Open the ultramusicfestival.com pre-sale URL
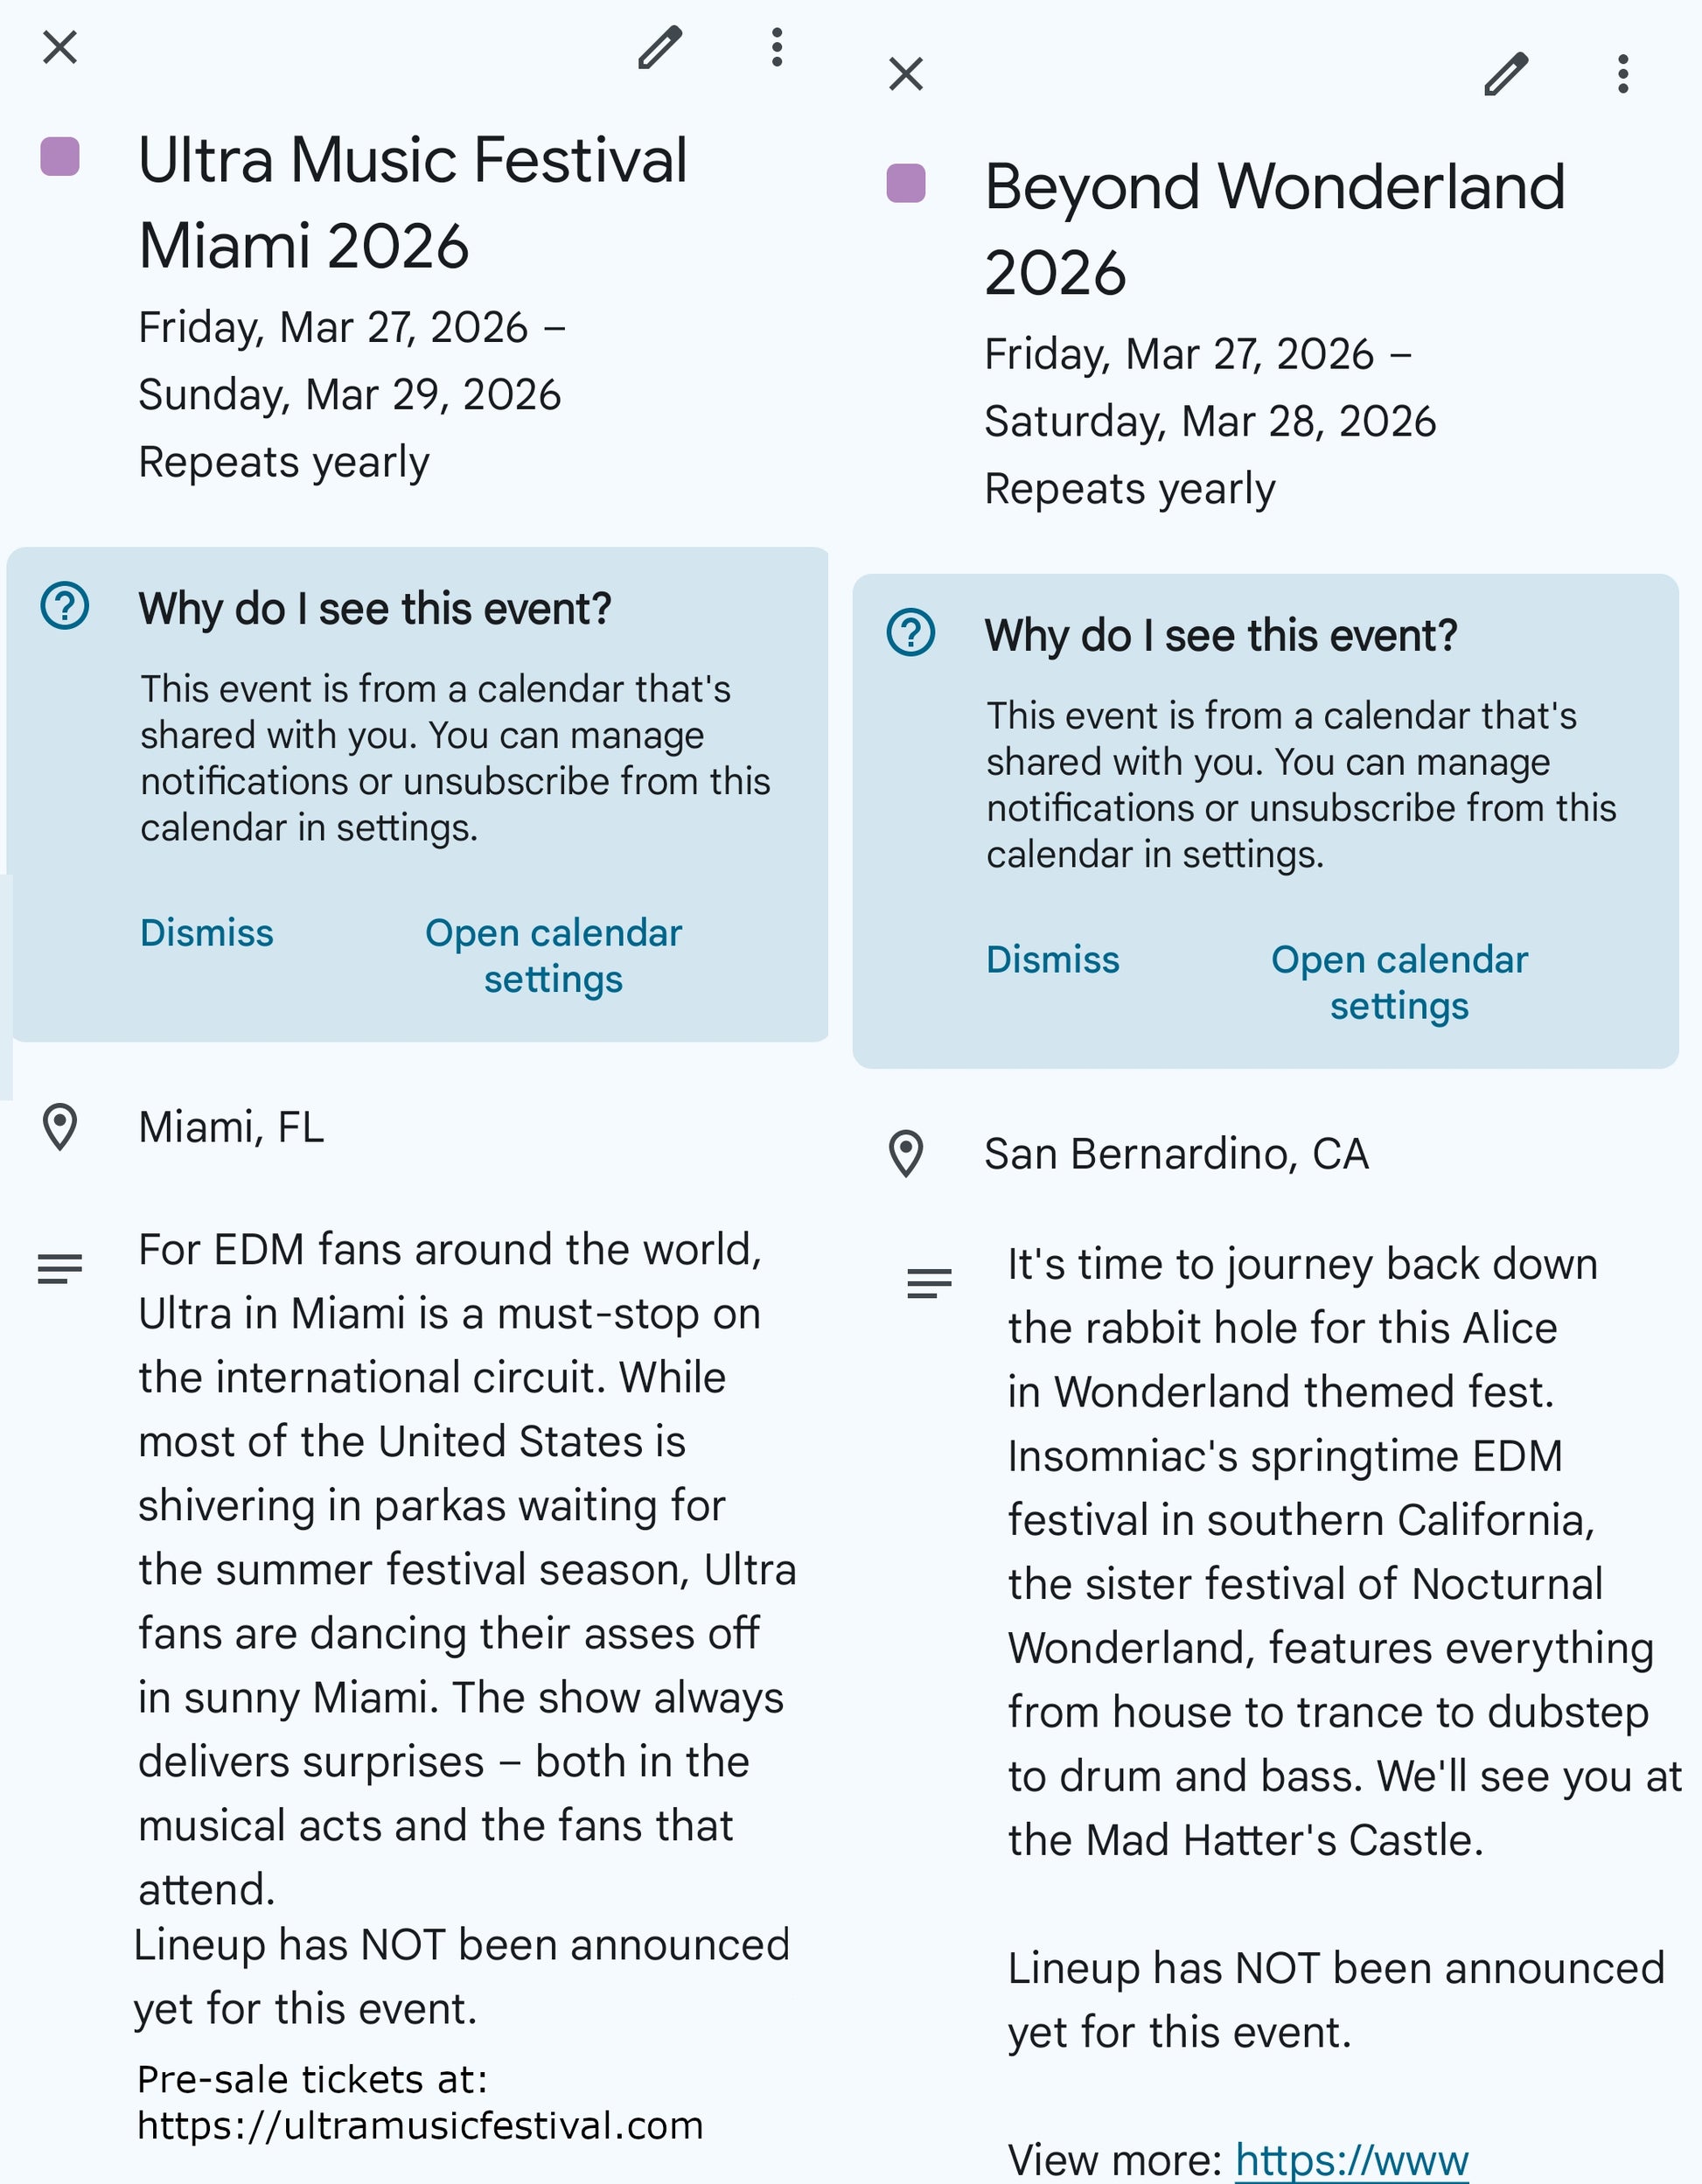This screenshot has width=1702, height=2184. click(x=420, y=2125)
